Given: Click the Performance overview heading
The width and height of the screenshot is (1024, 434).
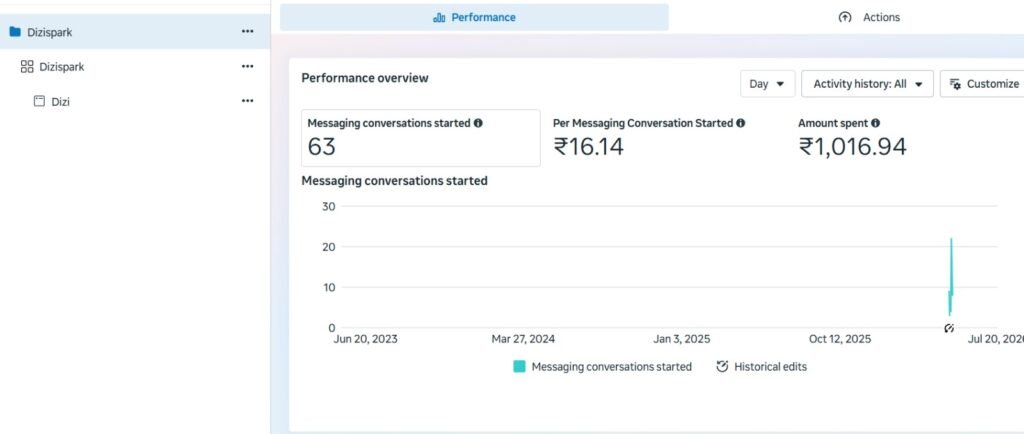Looking at the screenshot, I should coord(365,78).
